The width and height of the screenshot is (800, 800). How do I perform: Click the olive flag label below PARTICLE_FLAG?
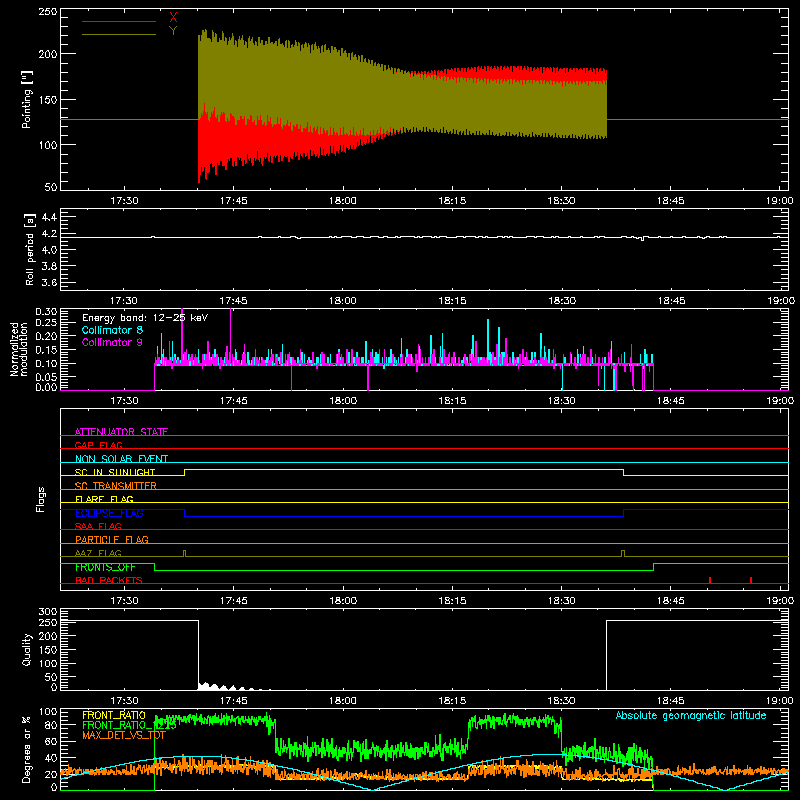(98, 553)
